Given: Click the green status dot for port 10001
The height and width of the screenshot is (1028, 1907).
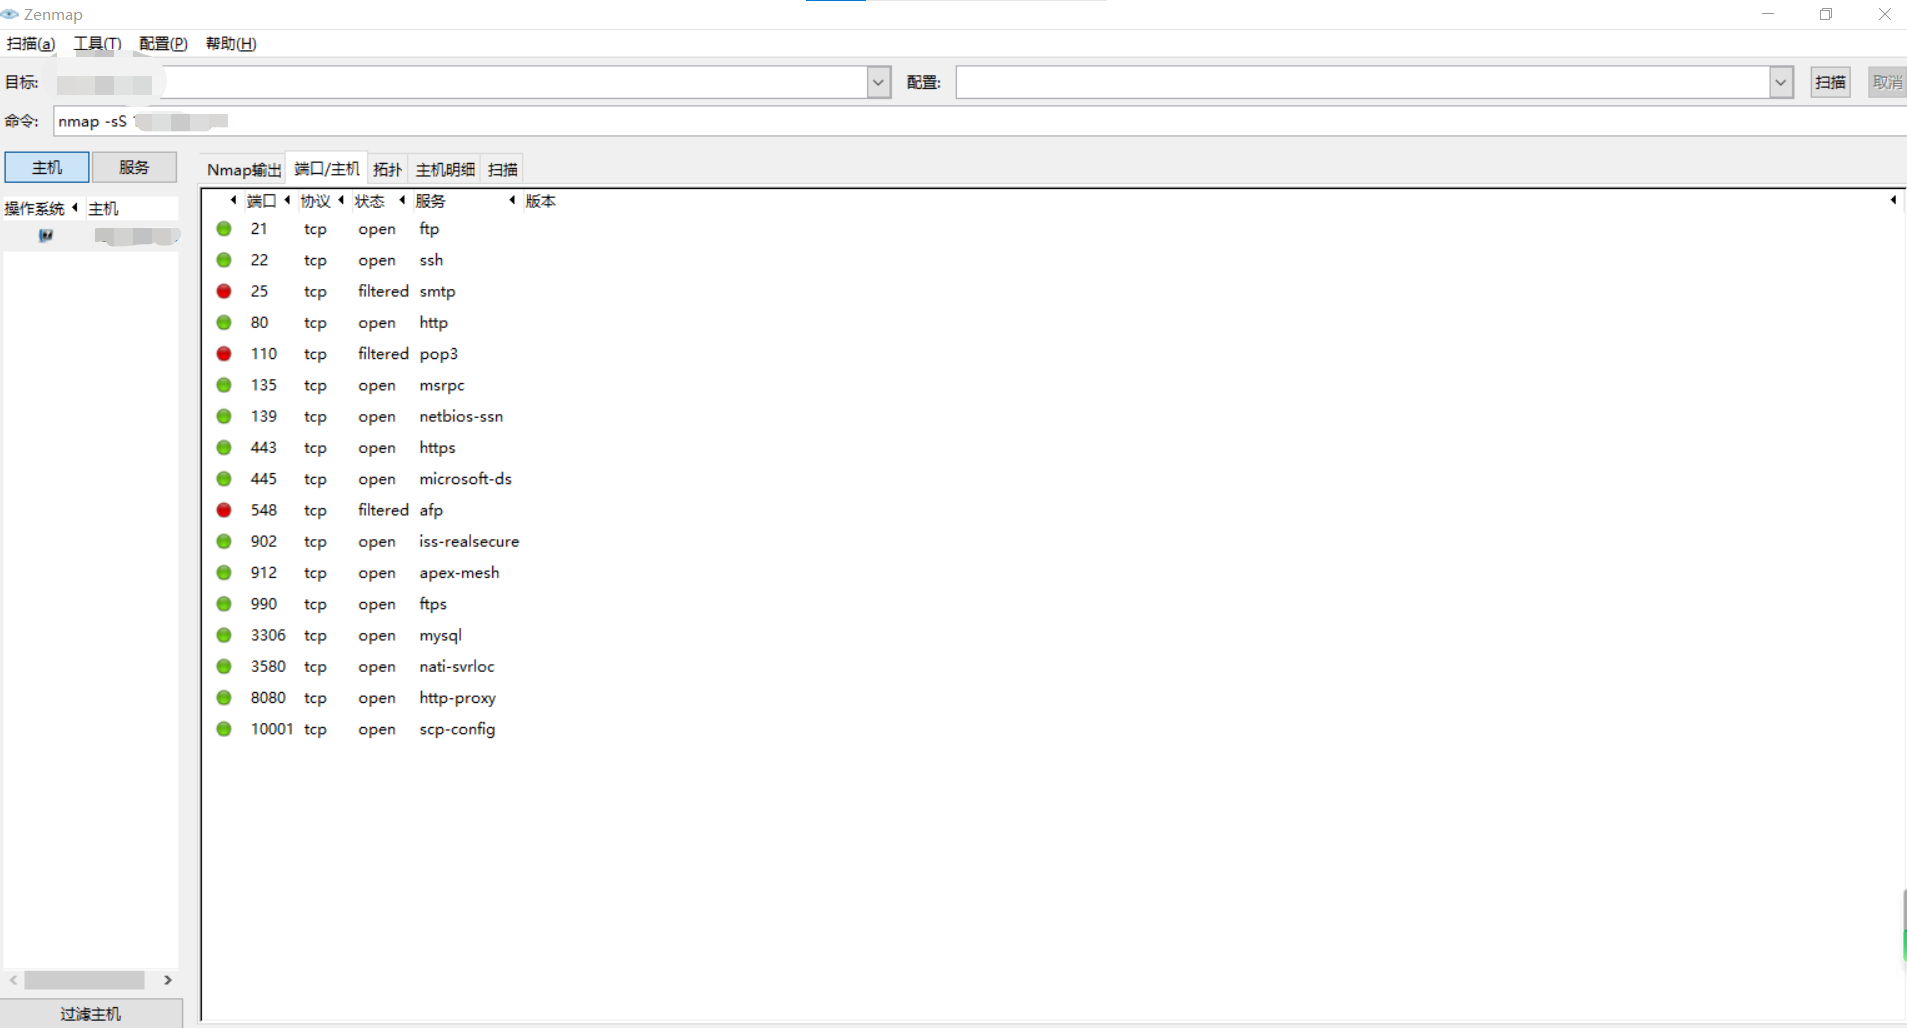Looking at the screenshot, I should (x=224, y=729).
